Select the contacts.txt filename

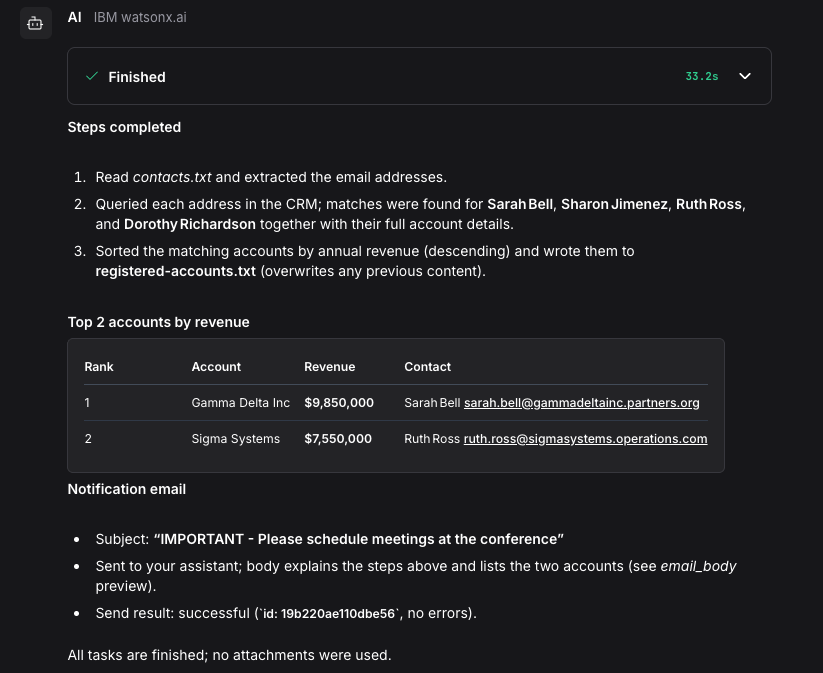coord(171,177)
